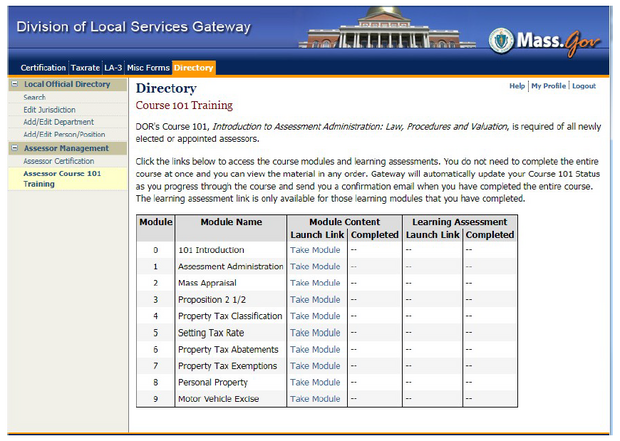Take Module for 101 Introduction
620x441 pixels.
click(315, 250)
